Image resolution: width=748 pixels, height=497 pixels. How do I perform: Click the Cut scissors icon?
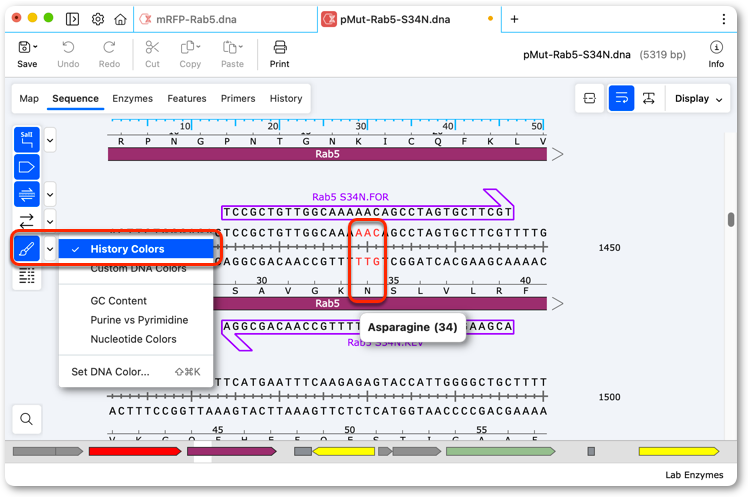[152, 47]
